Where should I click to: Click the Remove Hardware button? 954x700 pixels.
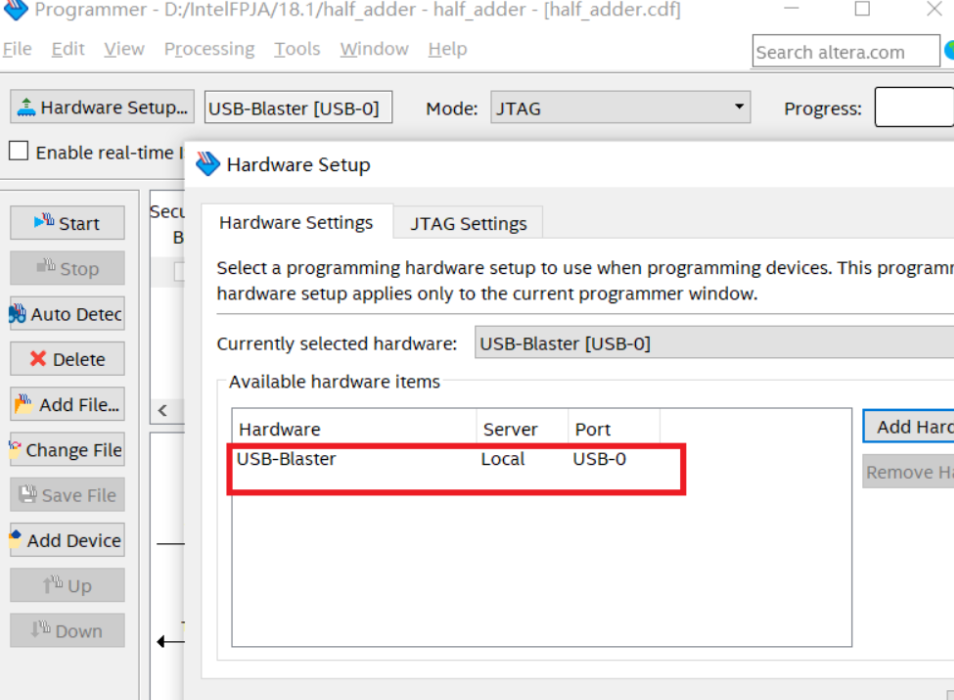click(908, 471)
